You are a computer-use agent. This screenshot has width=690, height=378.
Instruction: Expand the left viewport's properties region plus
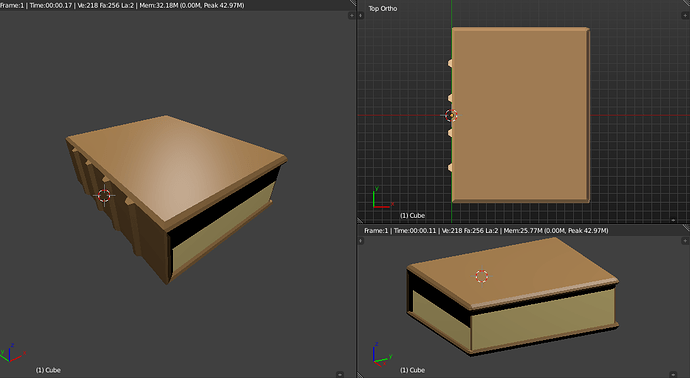[351, 15]
